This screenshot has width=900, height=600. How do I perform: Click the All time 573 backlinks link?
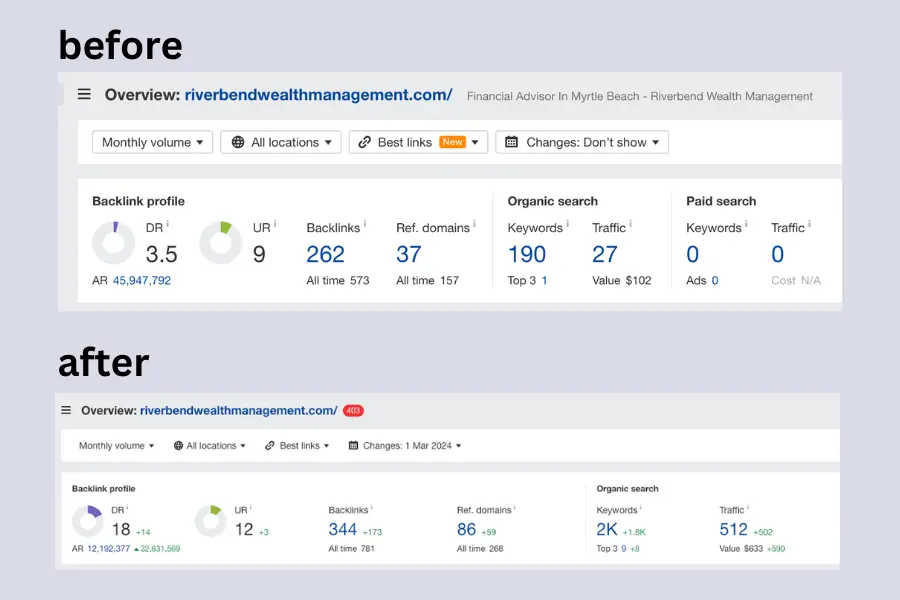(339, 280)
